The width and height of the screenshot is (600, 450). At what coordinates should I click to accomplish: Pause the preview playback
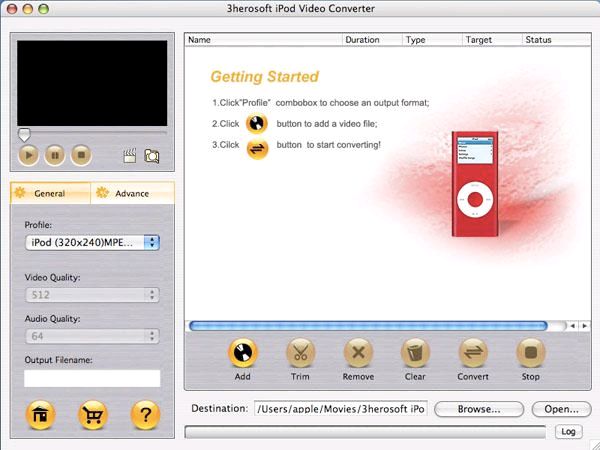(55, 155)
